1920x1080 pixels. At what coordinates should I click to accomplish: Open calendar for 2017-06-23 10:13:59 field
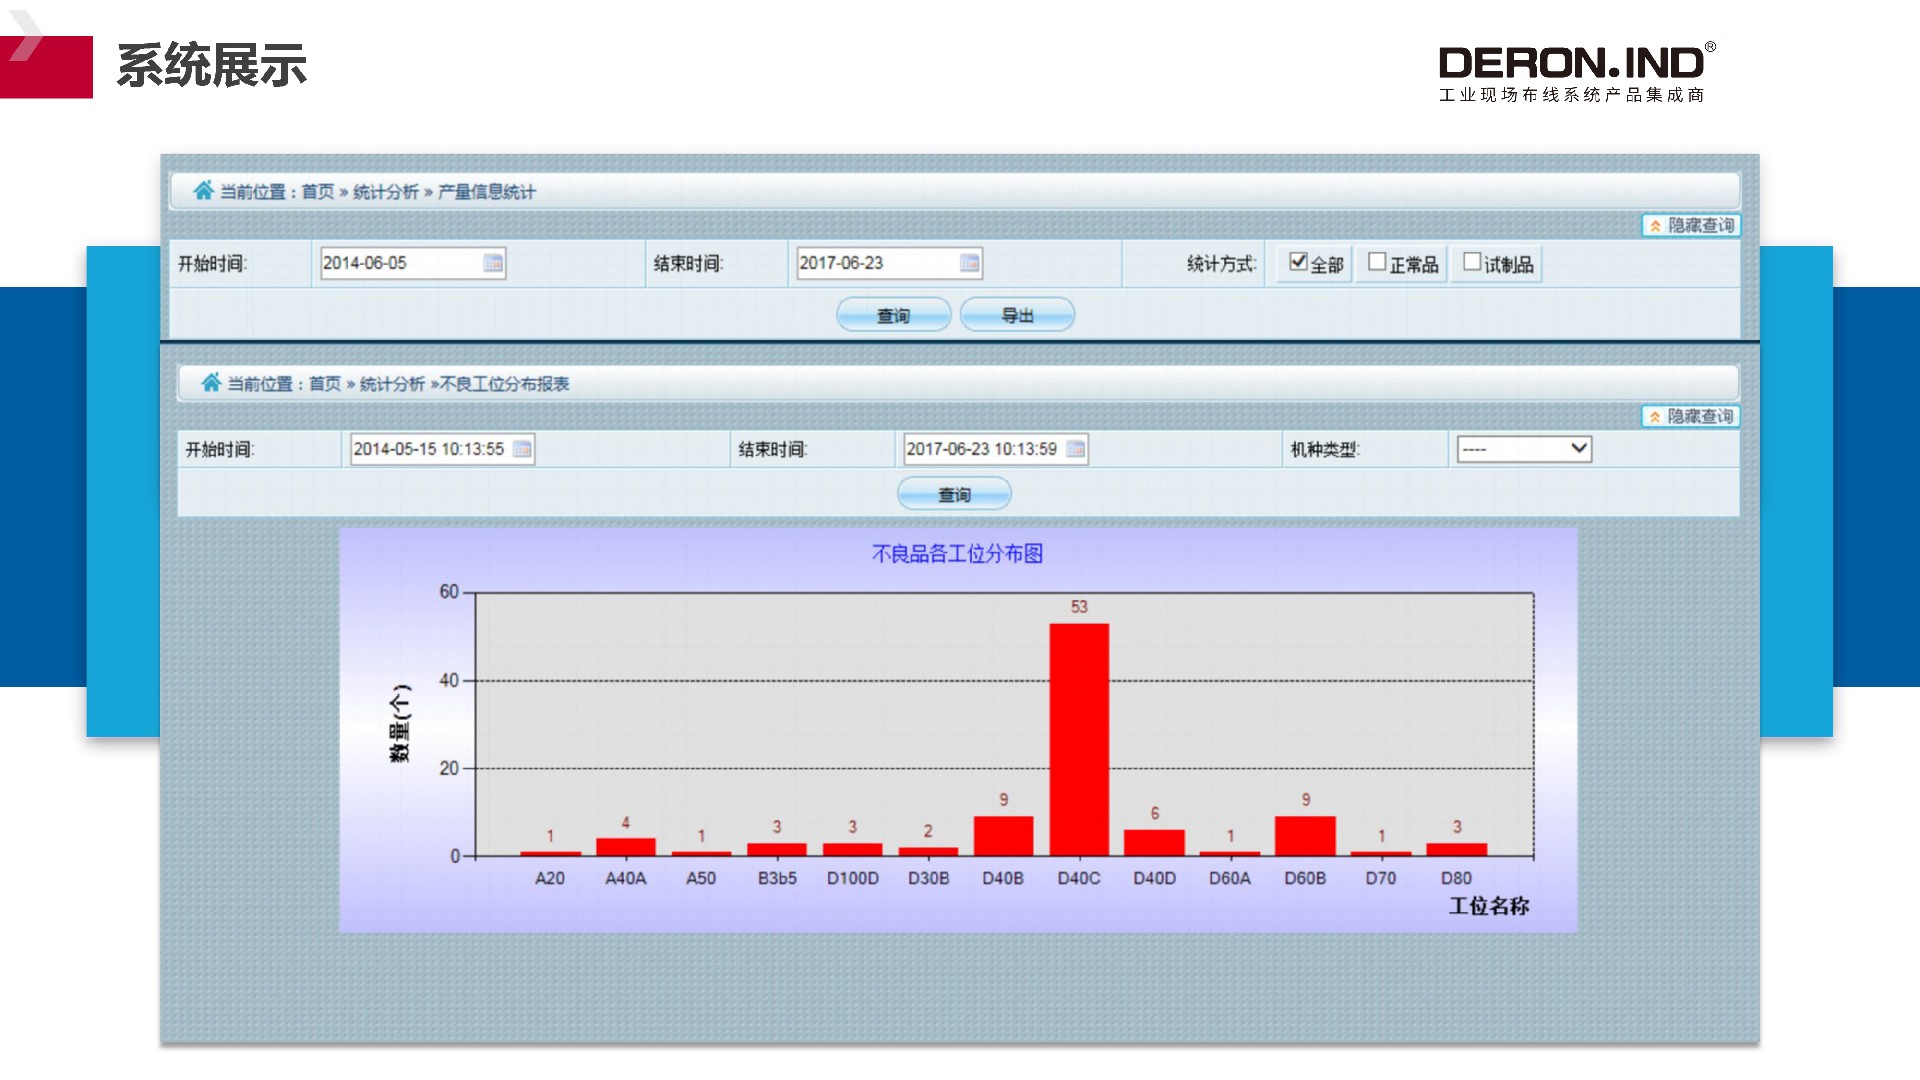1076,449
